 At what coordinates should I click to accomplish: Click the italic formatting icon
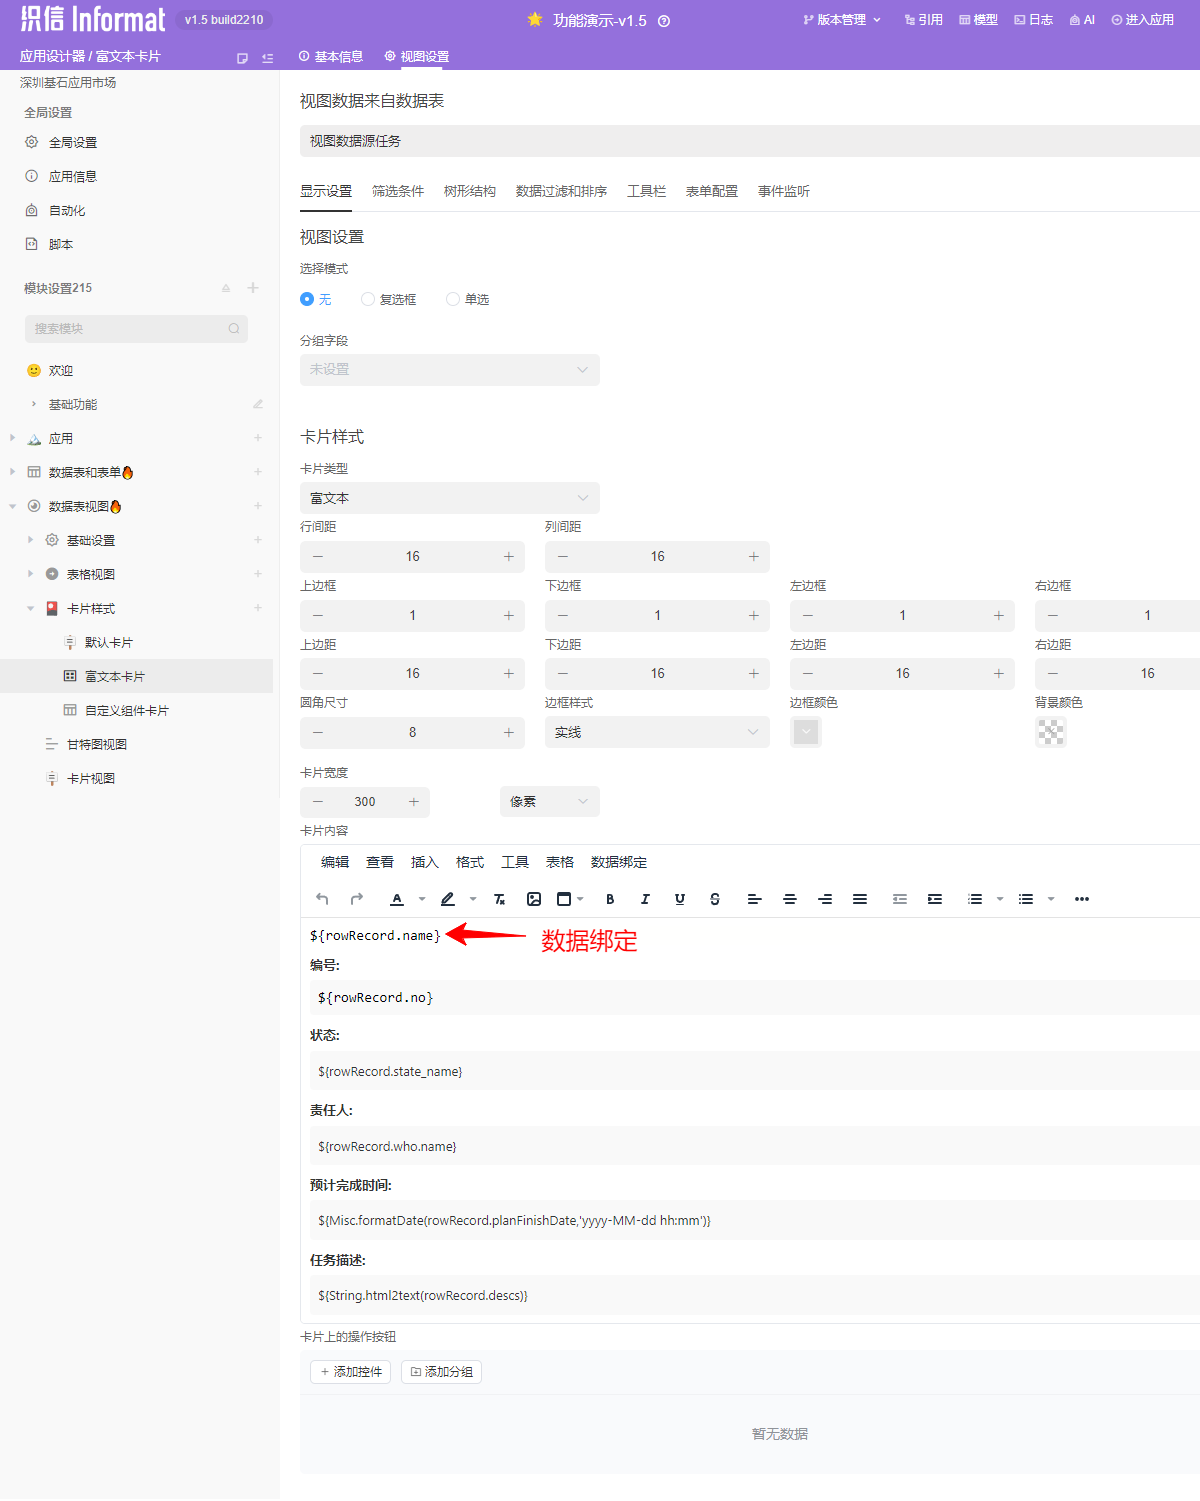(x=645, y=899)
